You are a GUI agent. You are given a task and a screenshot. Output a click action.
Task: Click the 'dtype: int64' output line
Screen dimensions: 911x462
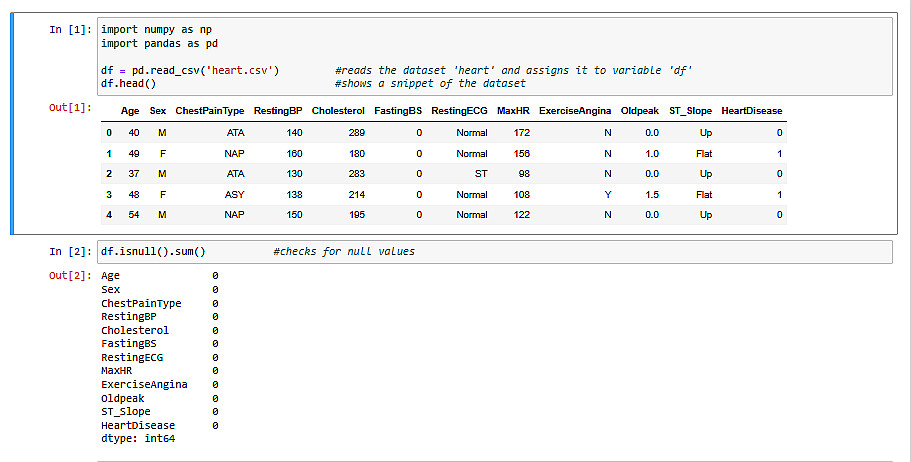pos(138,439)
